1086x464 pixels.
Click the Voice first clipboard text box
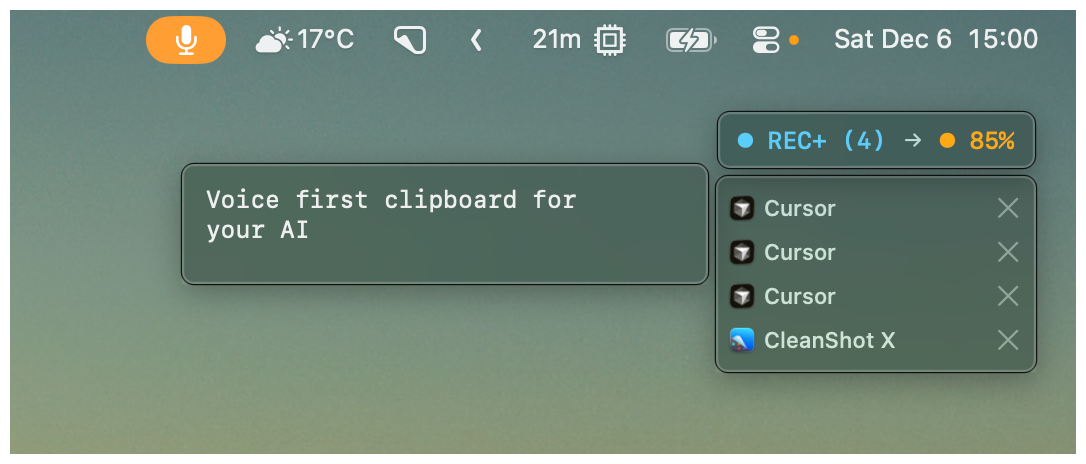click(x=445, y=224)
